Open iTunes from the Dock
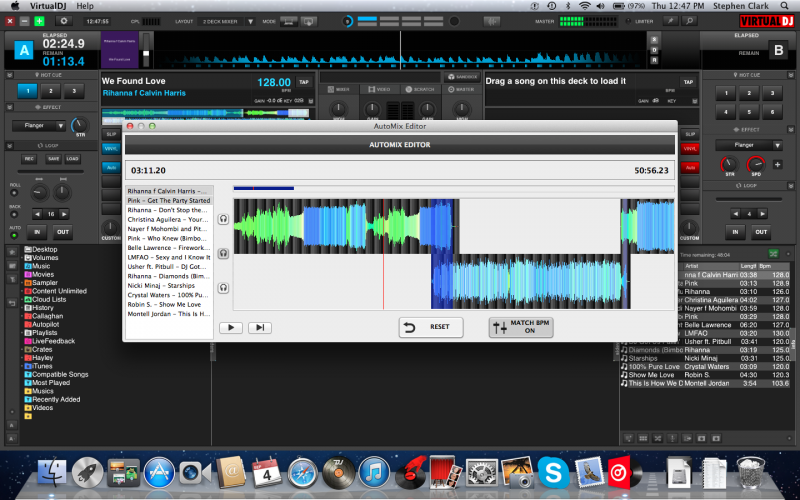800x500 pixels. 374,473
